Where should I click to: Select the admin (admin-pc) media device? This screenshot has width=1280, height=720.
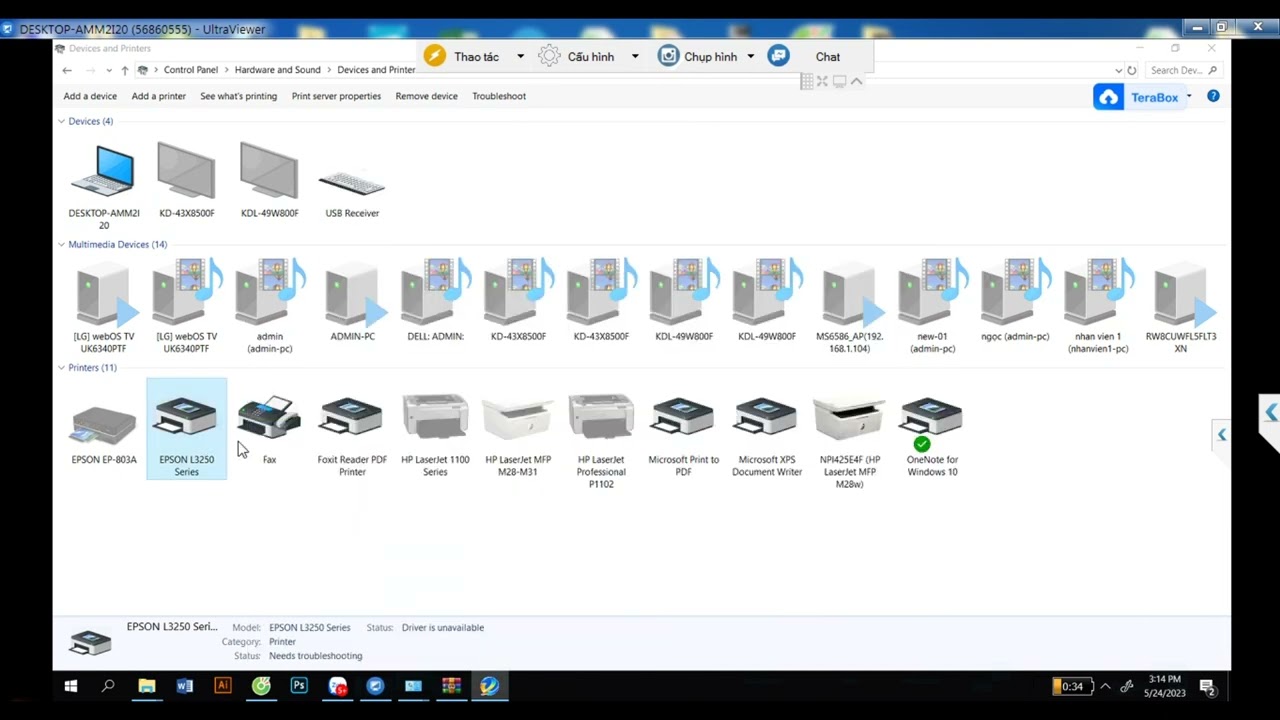click(x=269, y=306)
